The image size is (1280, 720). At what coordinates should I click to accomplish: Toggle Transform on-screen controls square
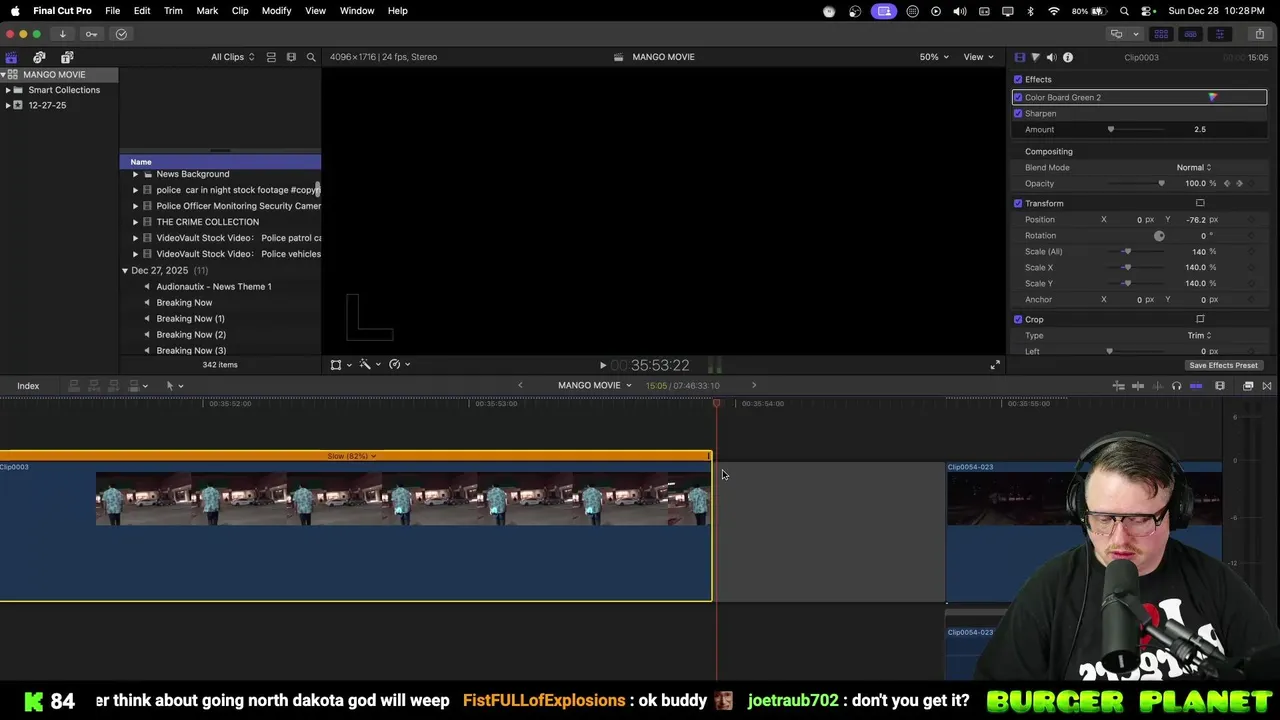pyautogui.click(x=1200, y=203)
